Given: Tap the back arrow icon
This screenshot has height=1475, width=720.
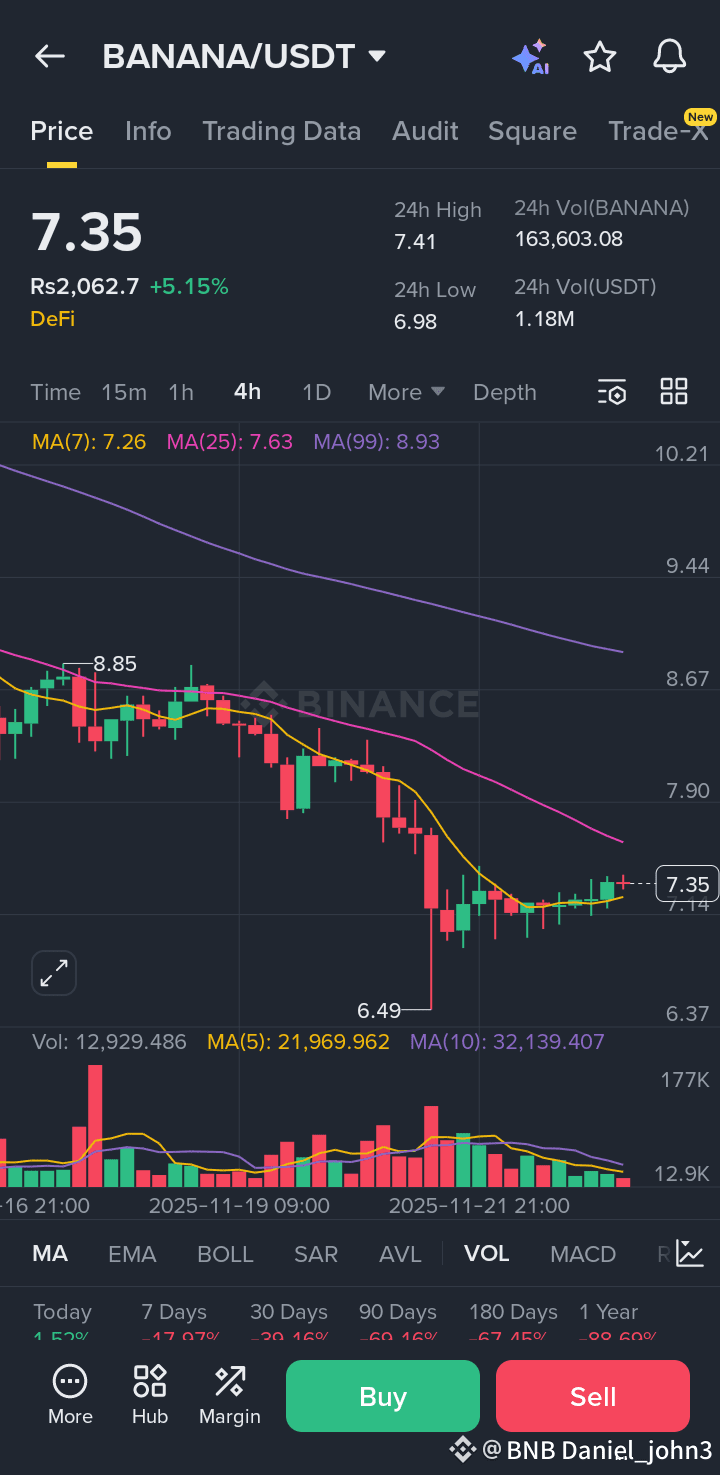Looking at the screenshot, I should pyautogui.click(x=49, y=56).
